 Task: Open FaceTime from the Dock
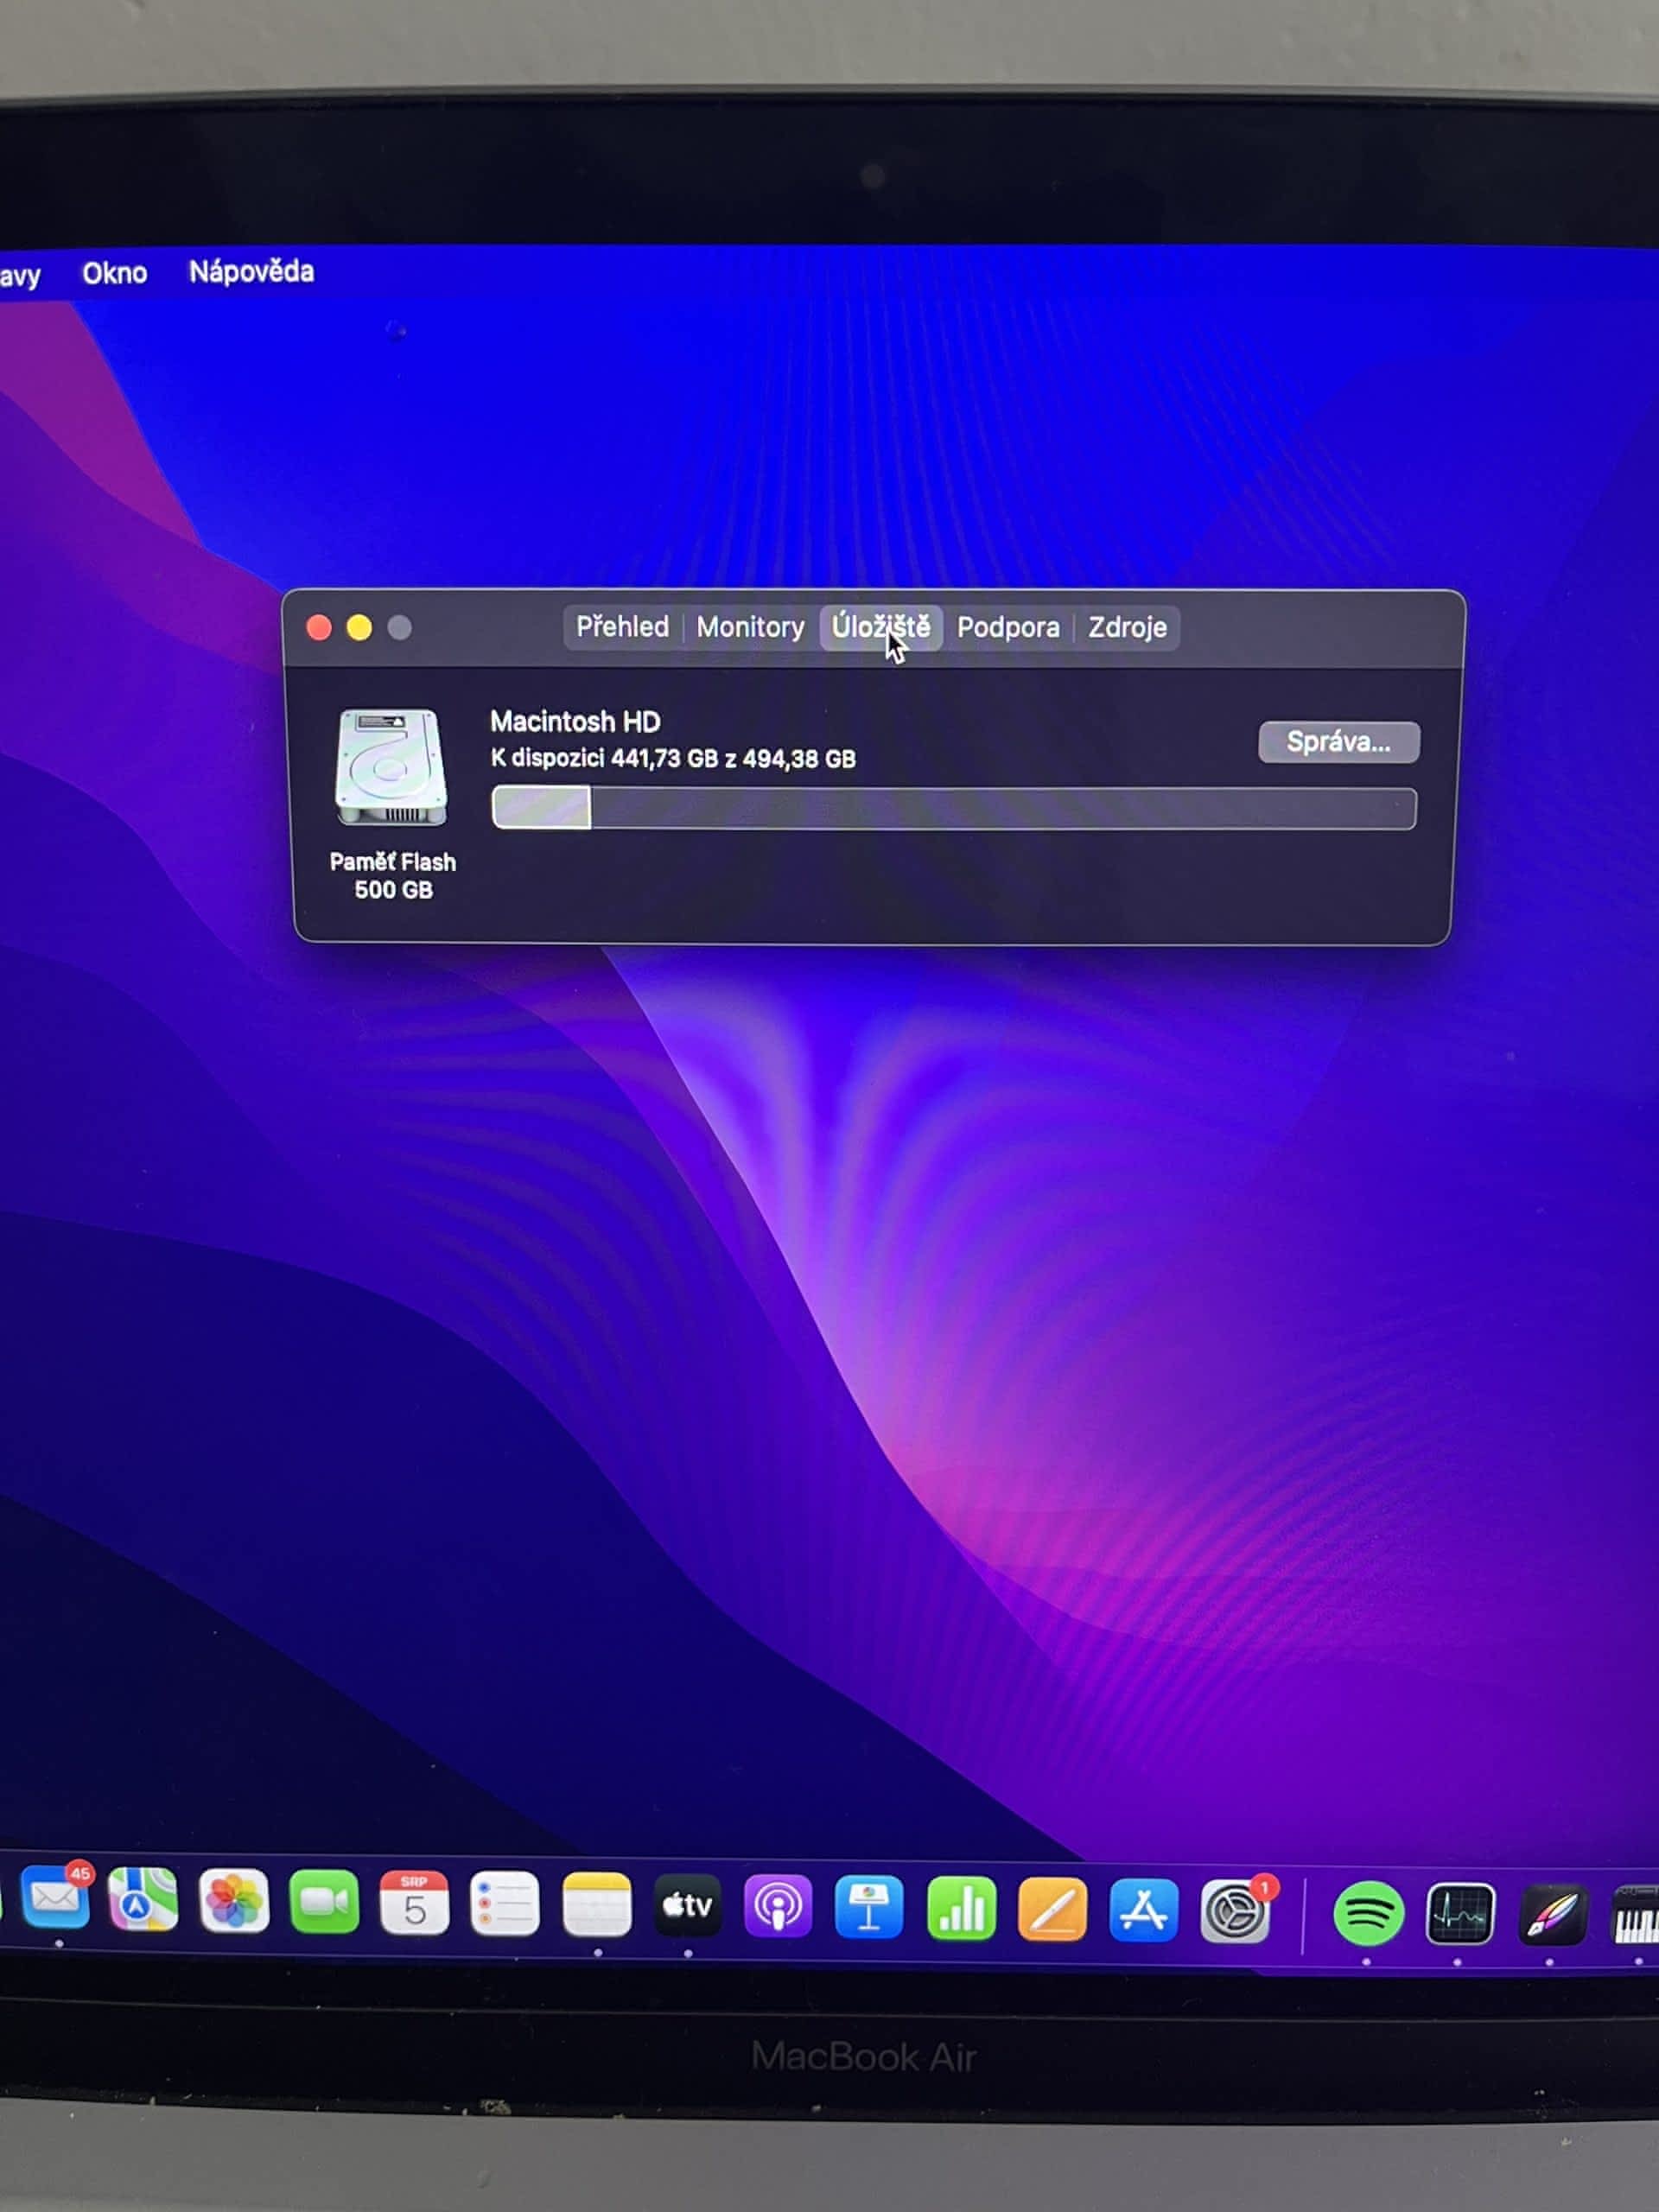pos(324,1903)
